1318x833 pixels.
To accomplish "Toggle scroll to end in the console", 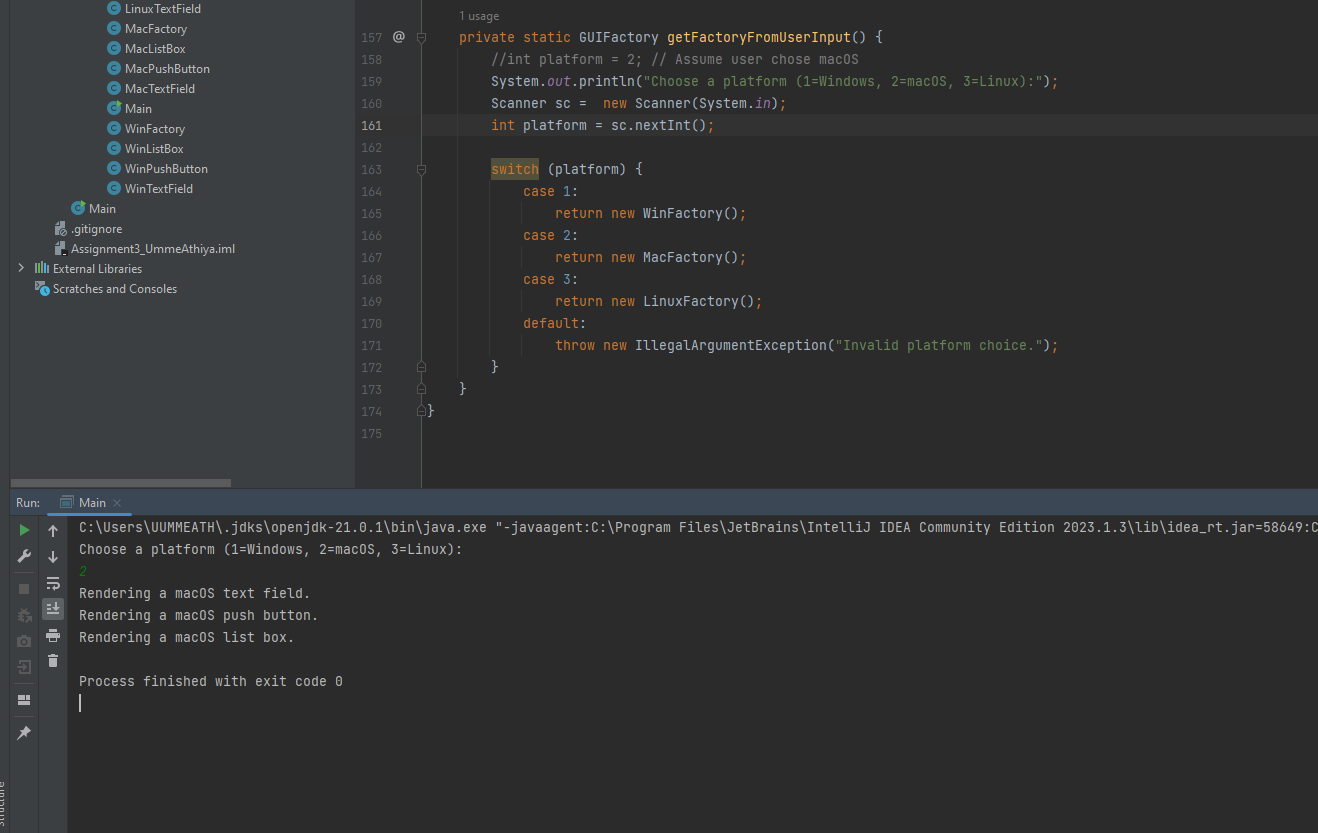I will tap(53, 608).
